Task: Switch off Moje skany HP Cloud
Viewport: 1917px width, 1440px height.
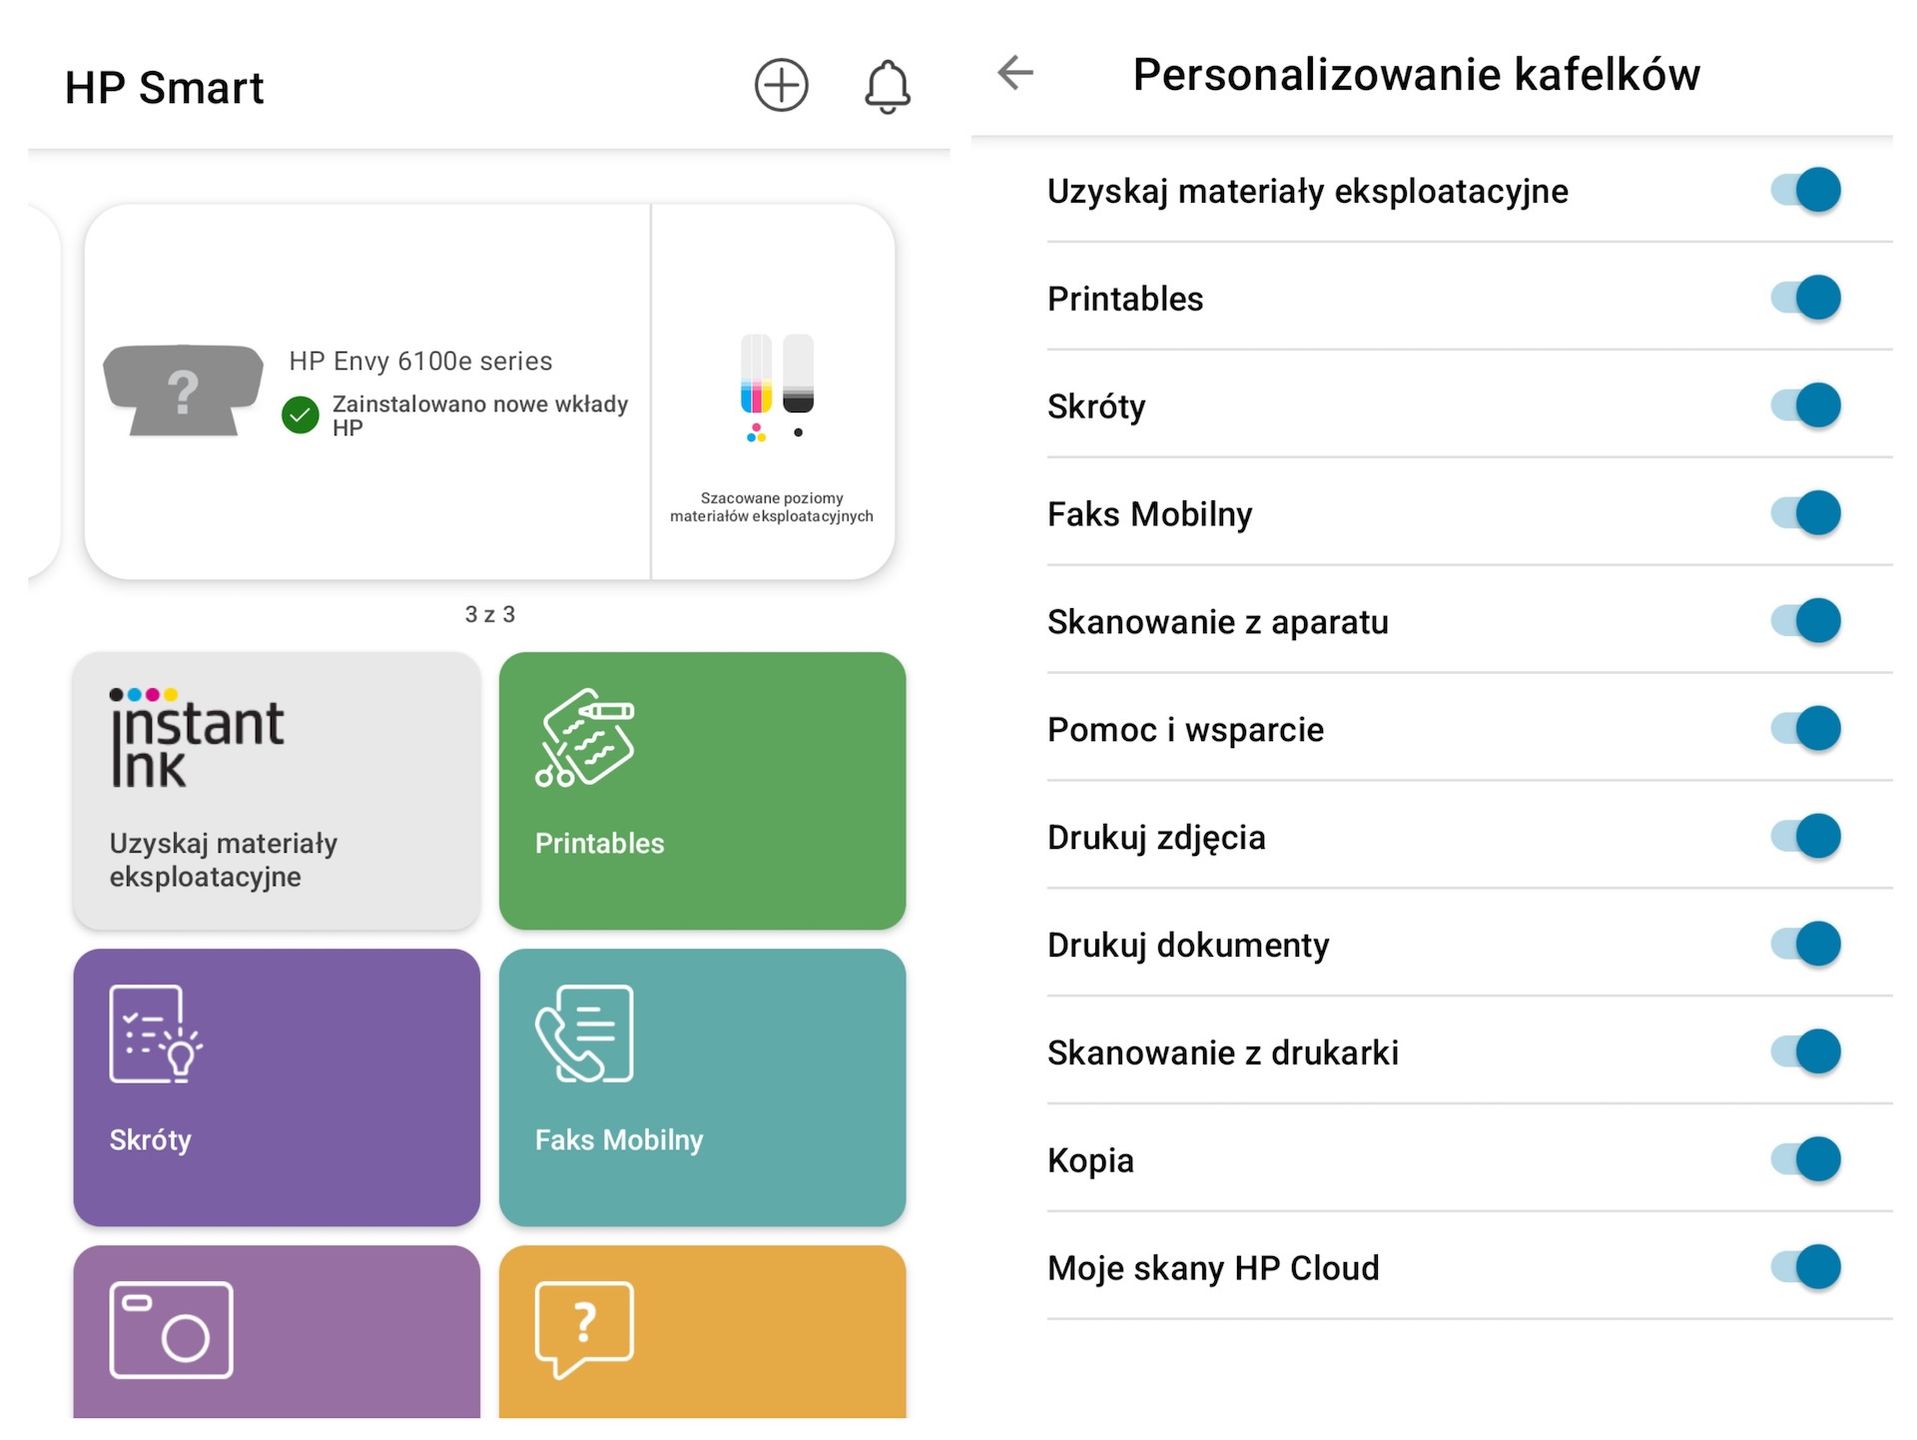Action: 1805,1268
